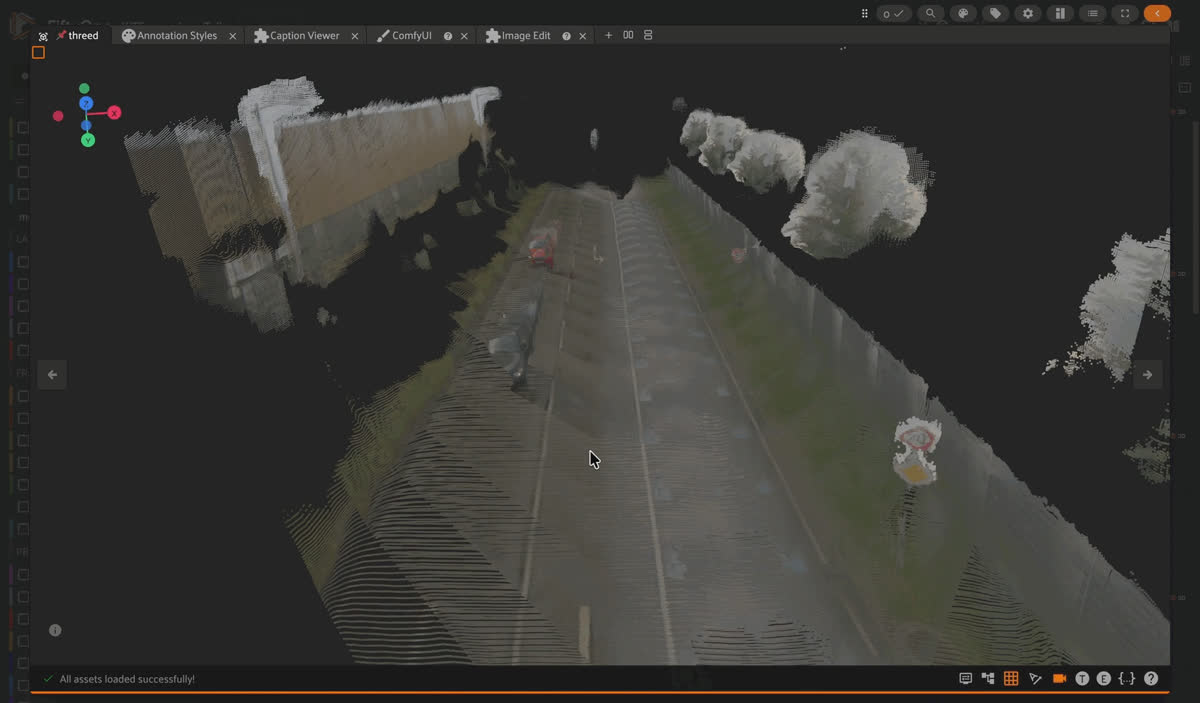Open the color palette settings
This screenshot has height=703, width=1200.
(963, 13)
